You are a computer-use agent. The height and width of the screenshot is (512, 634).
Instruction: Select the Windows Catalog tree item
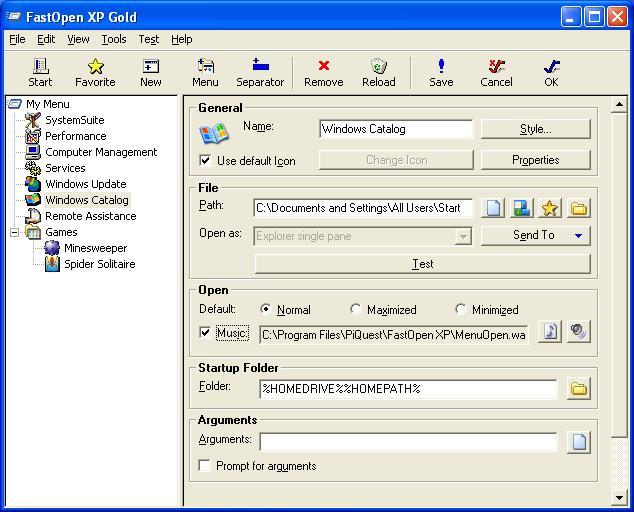coord(87,200)
